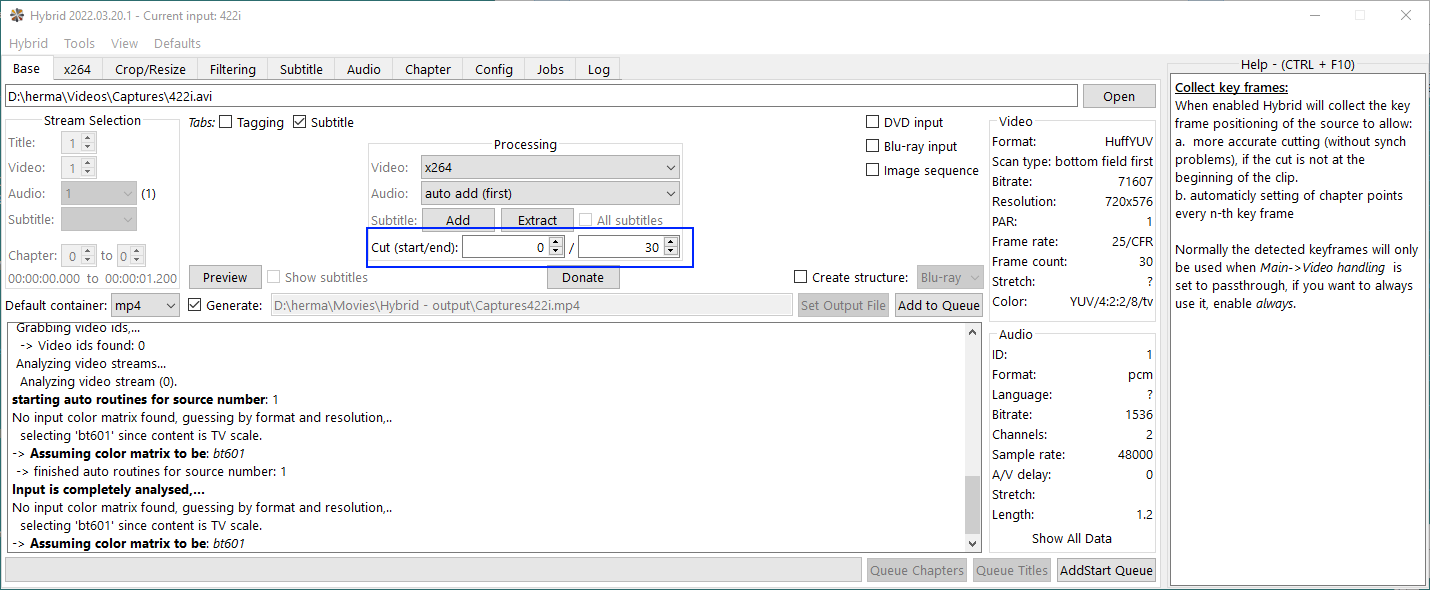Click the Generate output path field
Image resolution: width=1430 pixels, height=590 pixels.
tap(532, 305)
